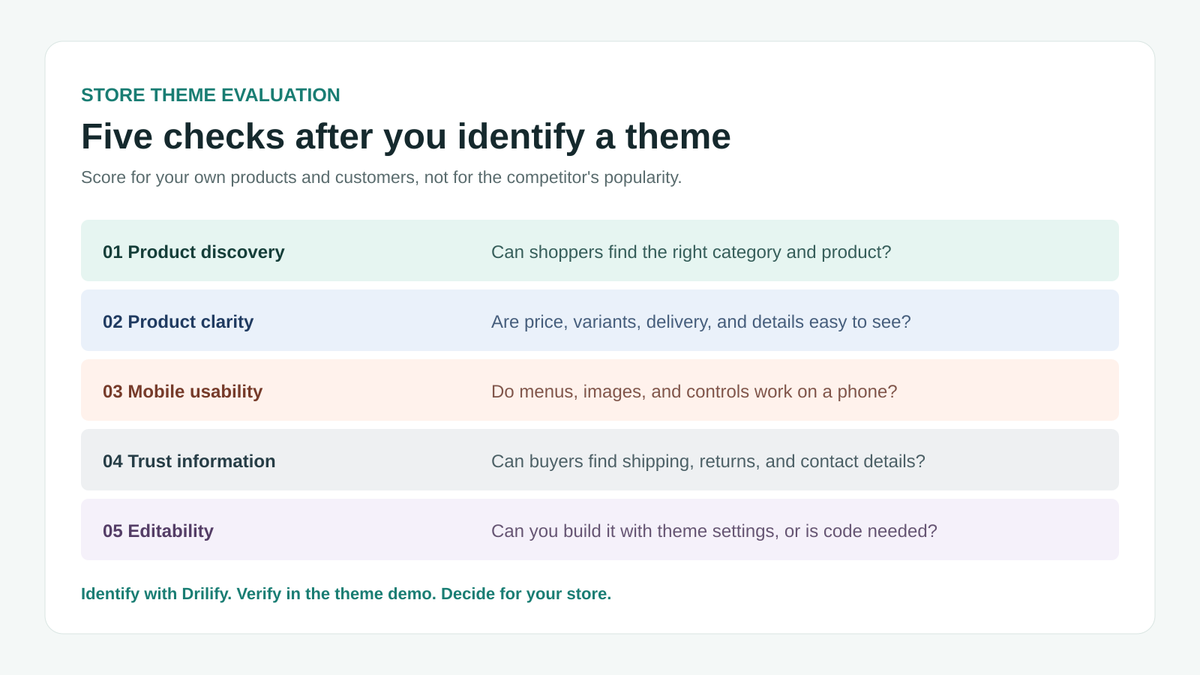Click the footer line 'Identify with Drilify. Verify in the theme demo.'
Viewport: 1200px width, 675px height.
point(346,593)
